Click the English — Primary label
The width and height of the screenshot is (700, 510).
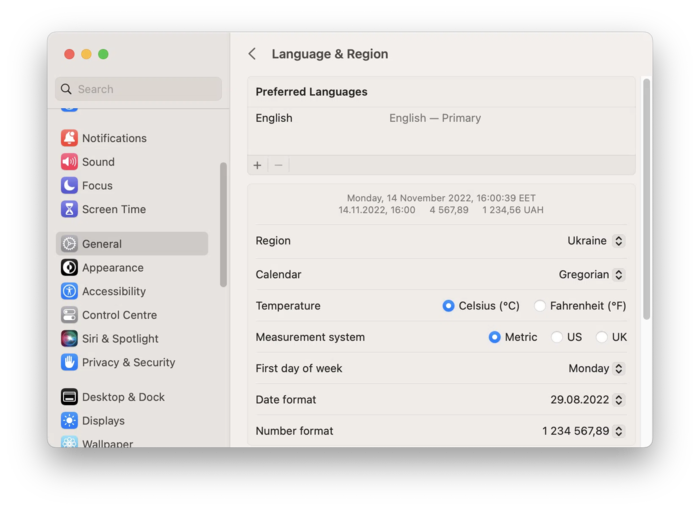click(x=435, y=118)
